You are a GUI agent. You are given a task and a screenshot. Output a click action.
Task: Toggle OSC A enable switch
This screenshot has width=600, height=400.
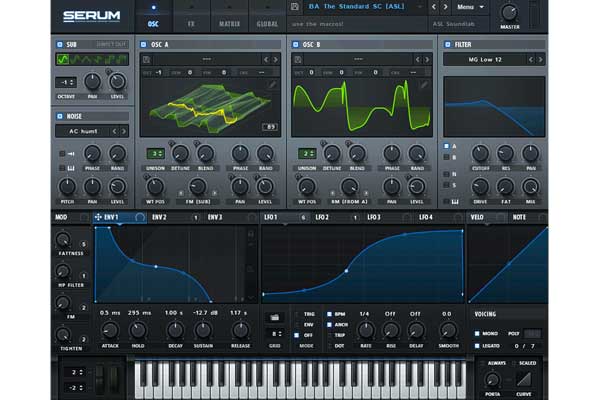(x=143, y=44)
